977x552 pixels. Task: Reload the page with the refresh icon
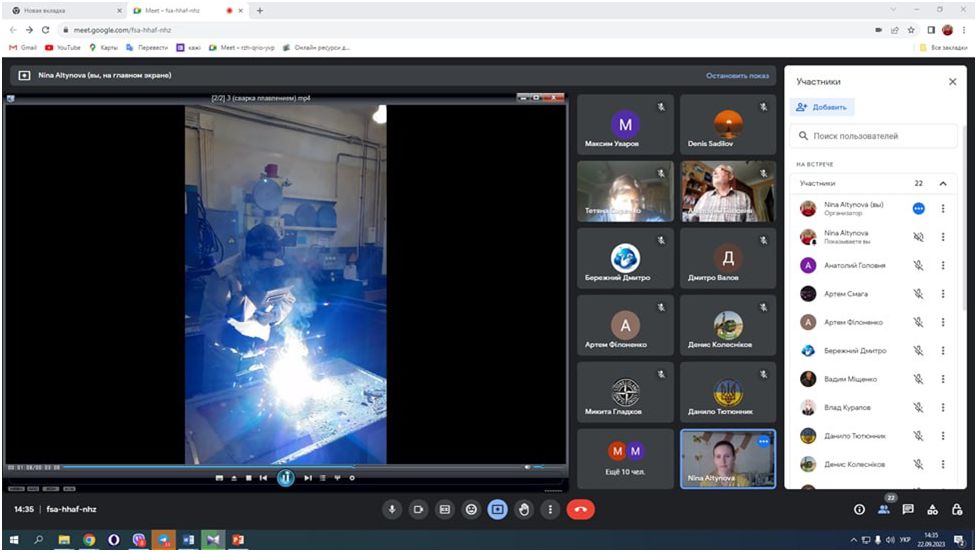pyautogui.click(x=45, y=30)
